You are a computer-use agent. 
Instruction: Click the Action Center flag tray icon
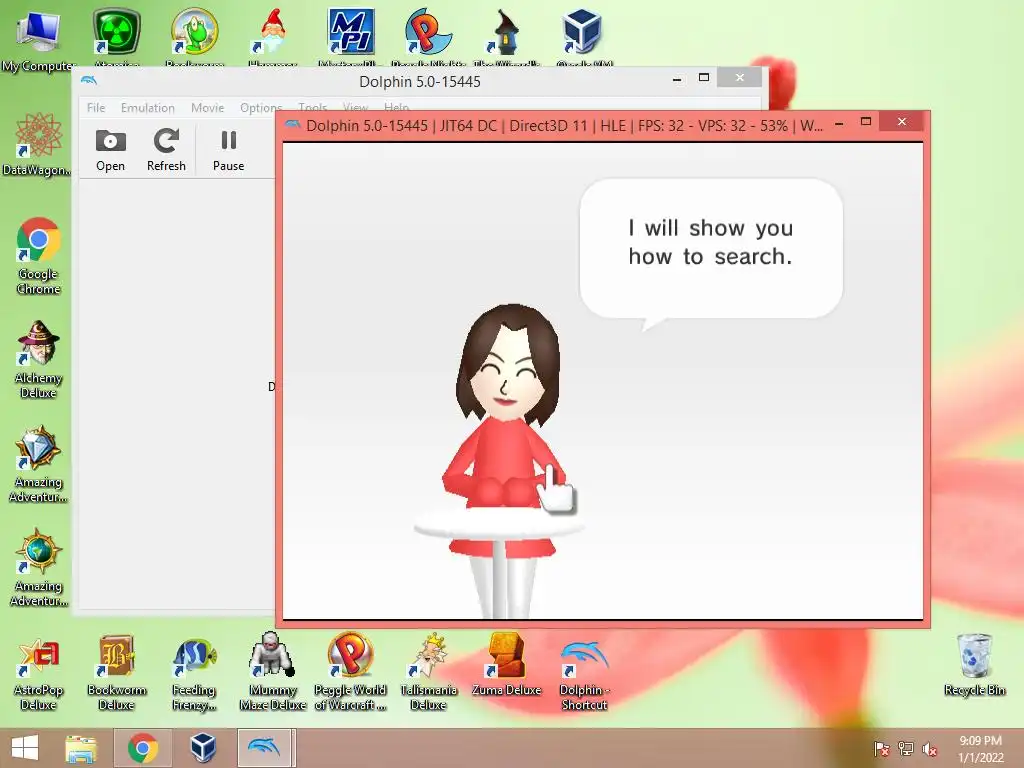882,749
